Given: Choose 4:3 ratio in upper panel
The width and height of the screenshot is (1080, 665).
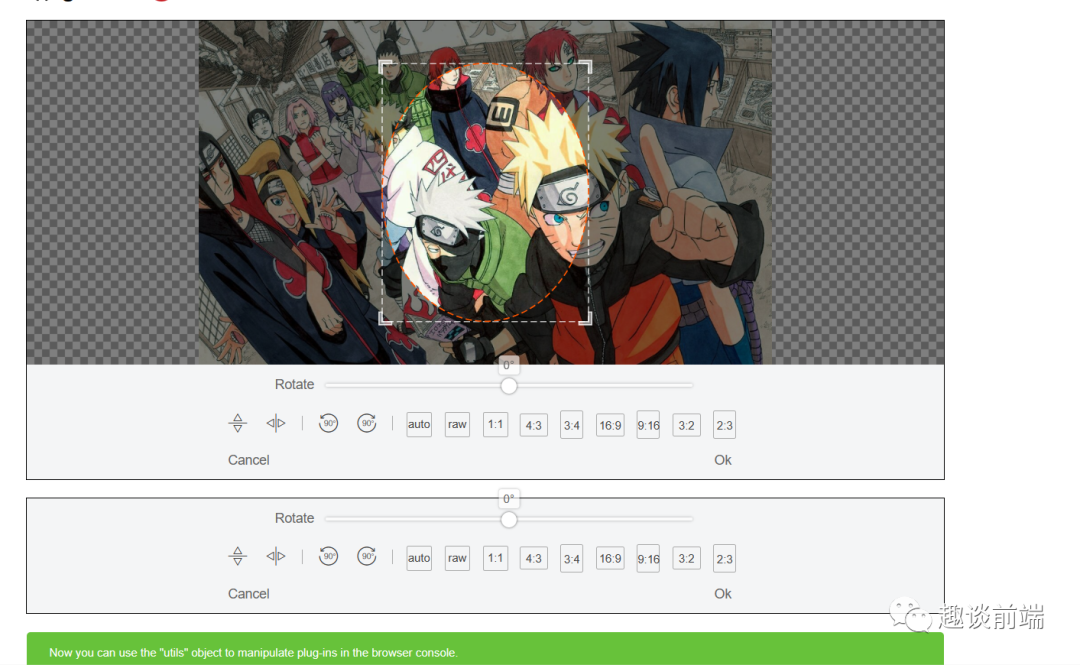Looking at the screenshot, I should click(x=534, y=425).
